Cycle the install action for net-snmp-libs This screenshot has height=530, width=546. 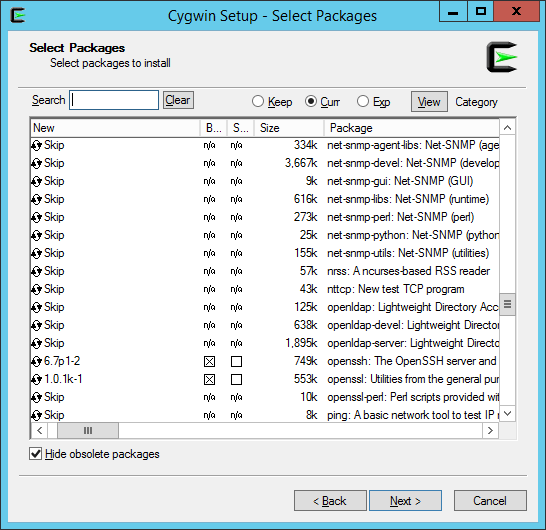37,199
